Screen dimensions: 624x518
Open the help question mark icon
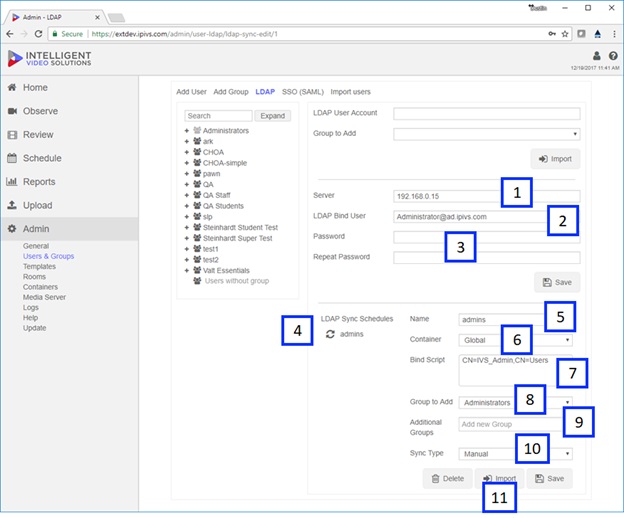coord(613,56)
